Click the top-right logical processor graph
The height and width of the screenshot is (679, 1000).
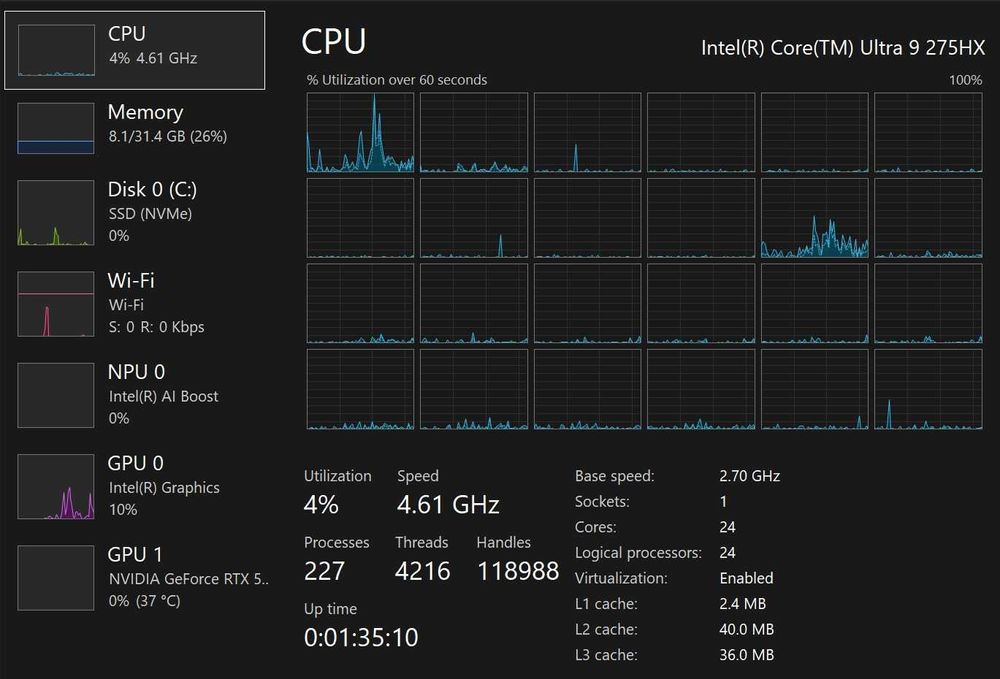(x=928, y=133)
